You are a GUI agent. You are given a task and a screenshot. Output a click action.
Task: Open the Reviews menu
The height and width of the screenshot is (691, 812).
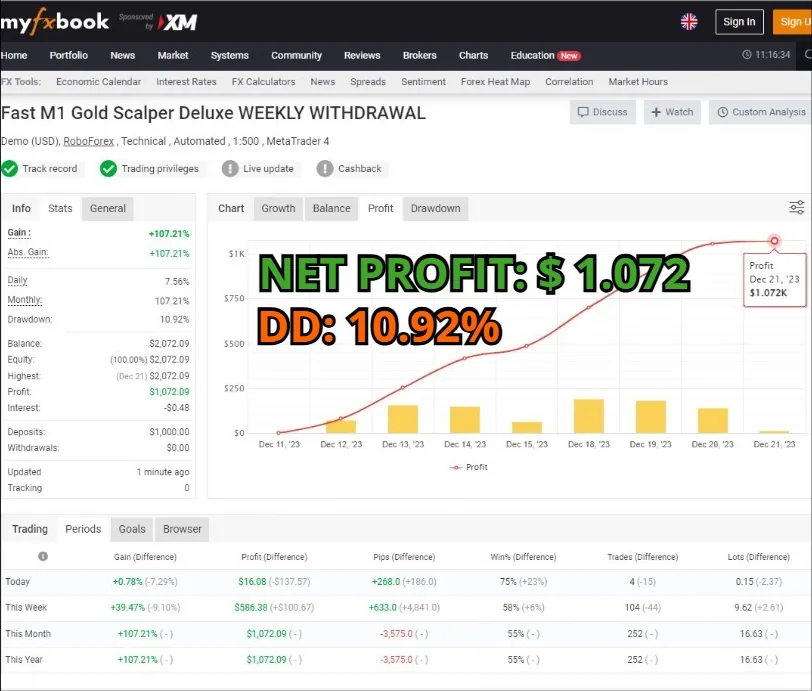pos(362,55)
